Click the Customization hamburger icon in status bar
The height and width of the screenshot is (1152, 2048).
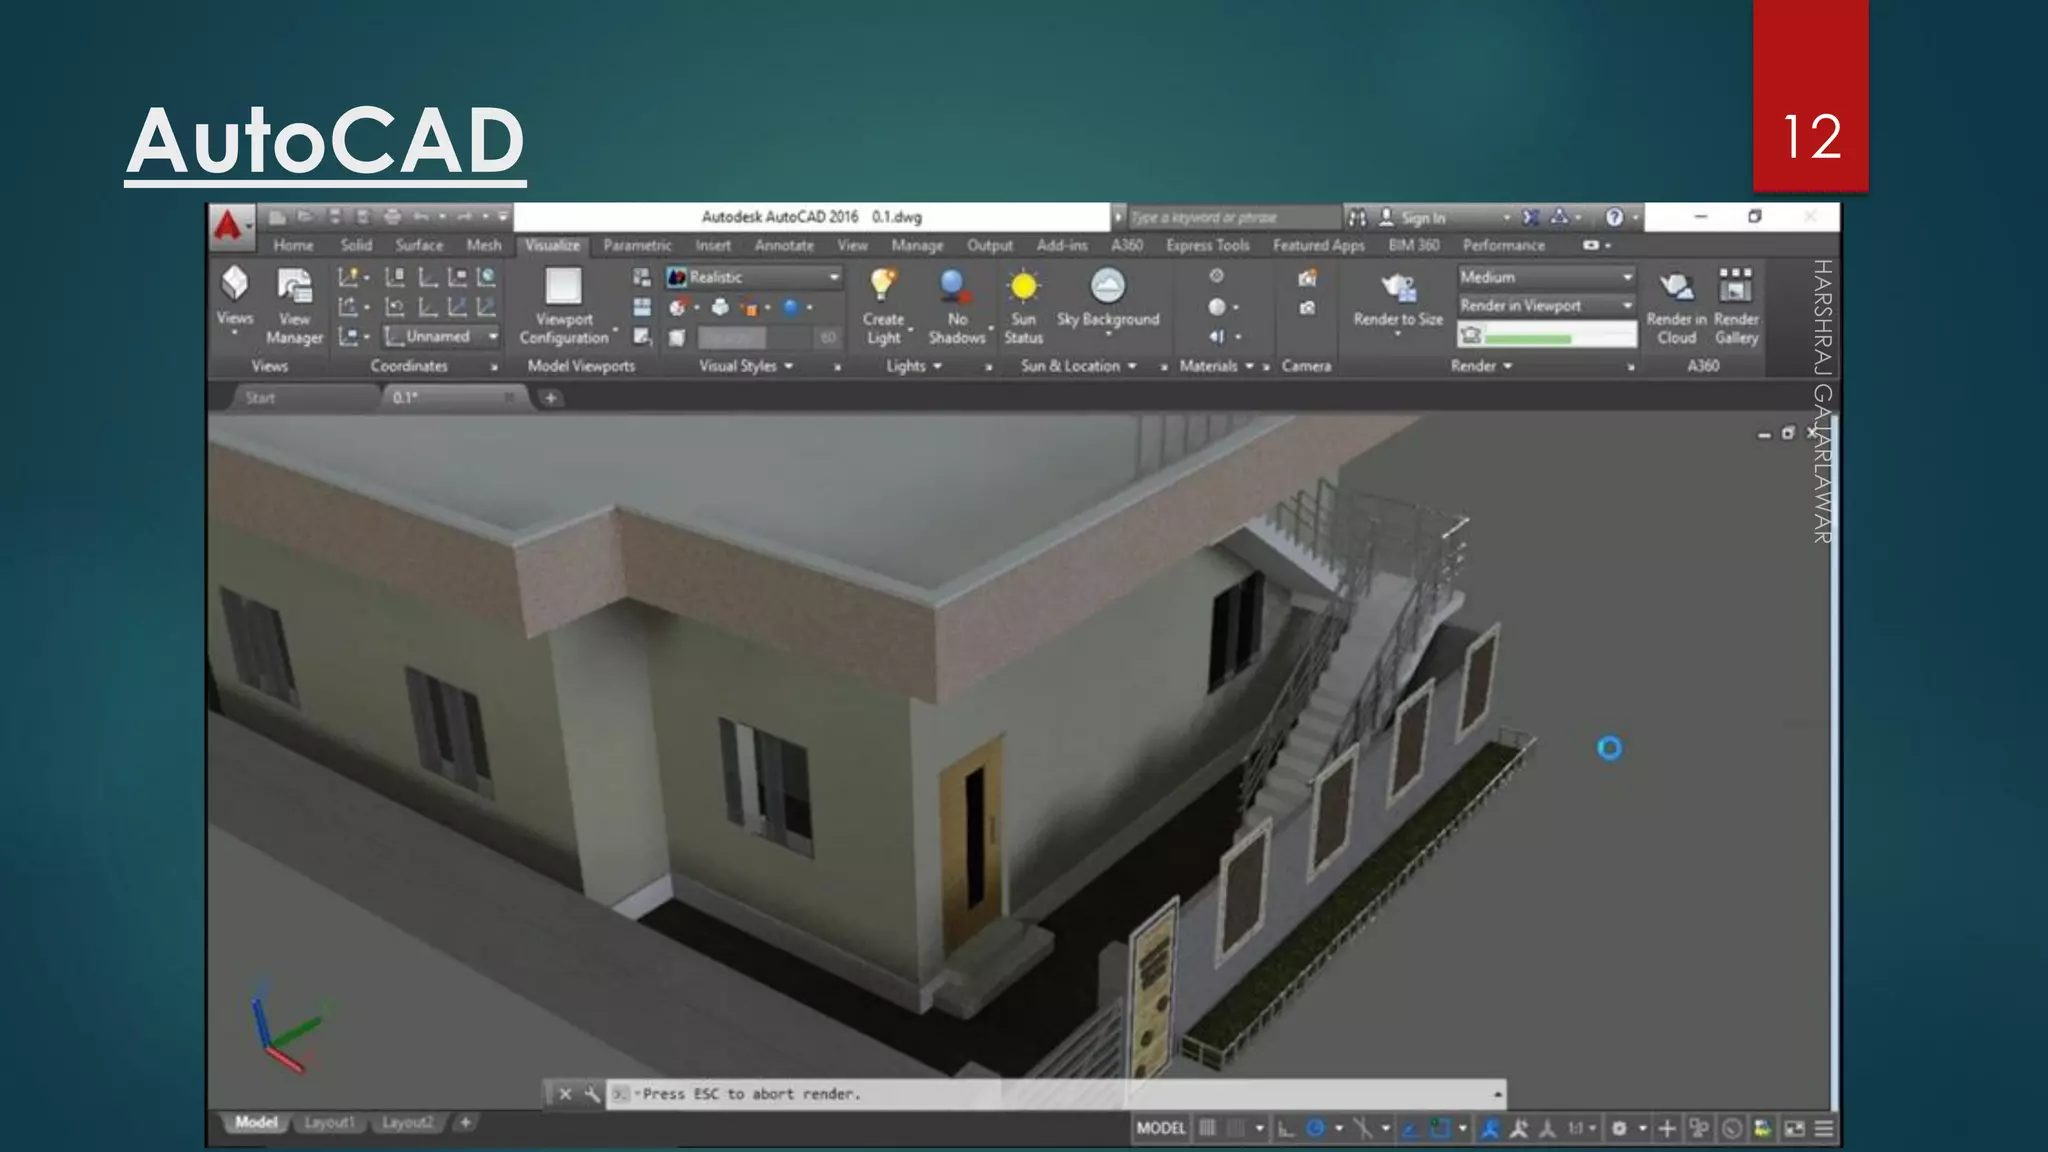pyautogui.click(x=1823, y=1128)
